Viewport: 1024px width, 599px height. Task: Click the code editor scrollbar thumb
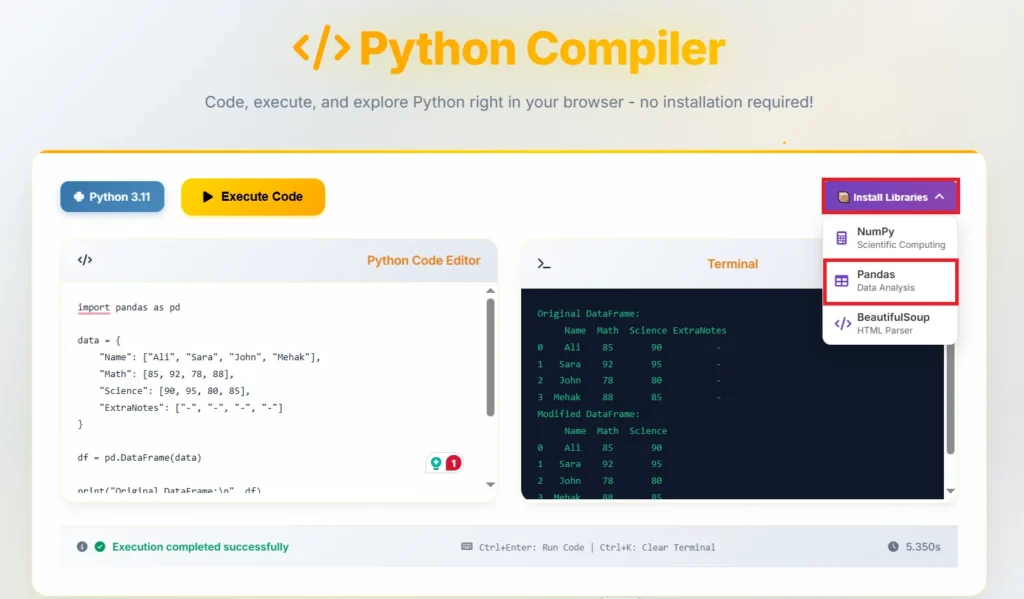490,357
